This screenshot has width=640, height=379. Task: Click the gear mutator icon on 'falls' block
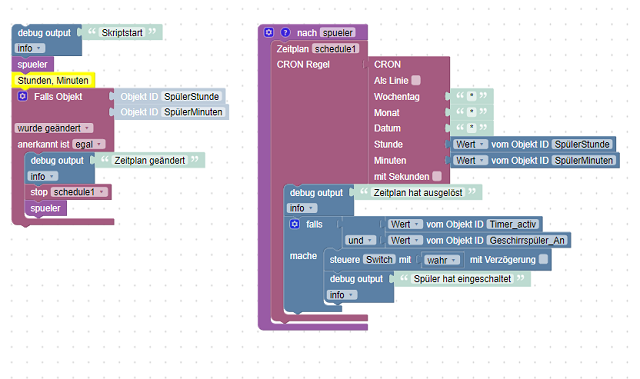coord(294,224)
